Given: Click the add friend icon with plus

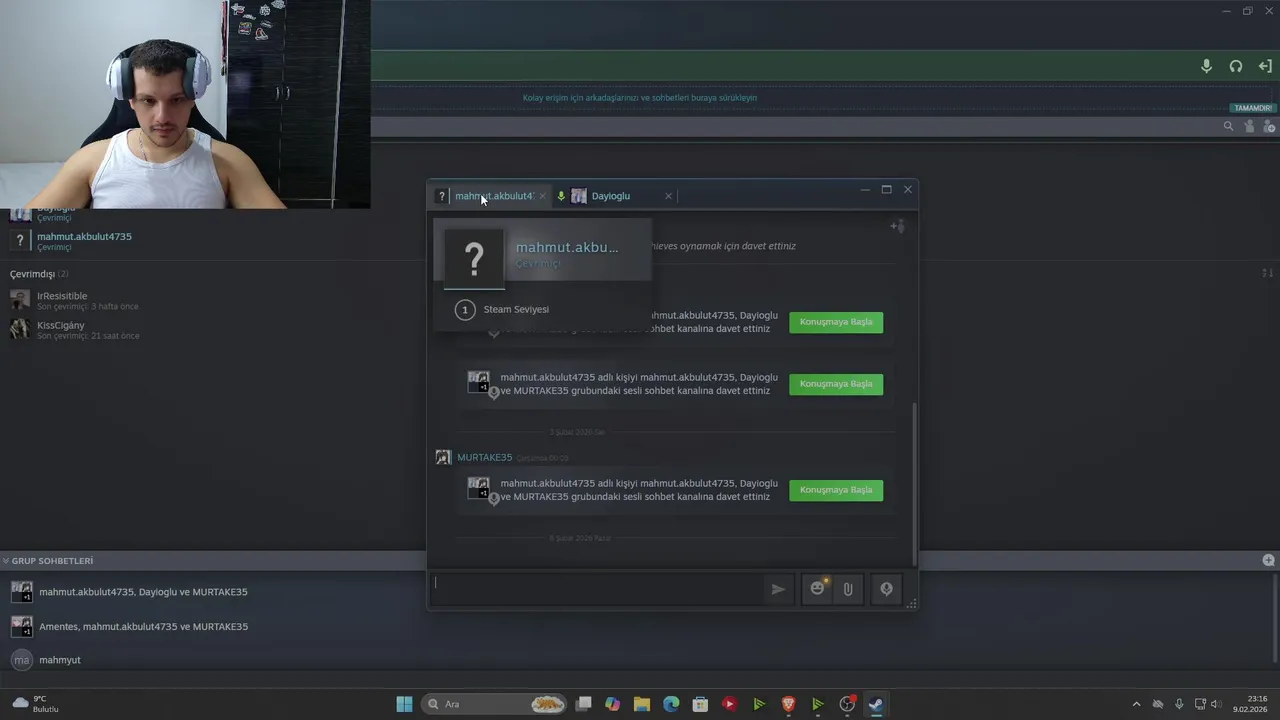Looking at the screenshot, I should pyautogui.click(x=1269, y=126).
